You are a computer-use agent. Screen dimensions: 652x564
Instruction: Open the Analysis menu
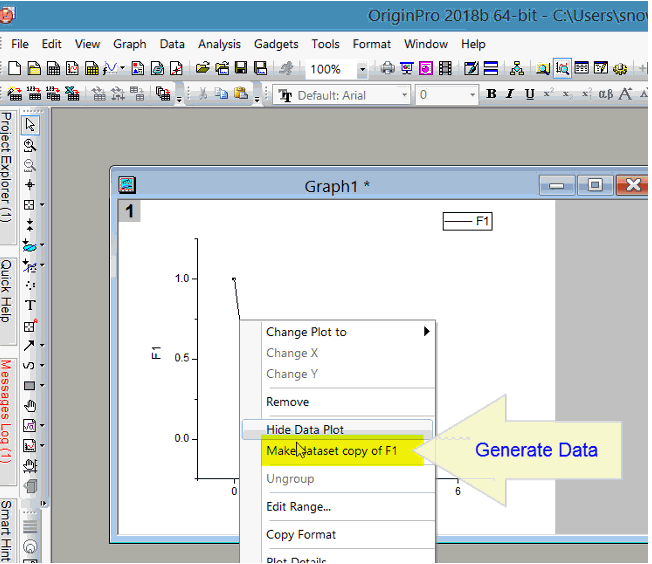219,44
